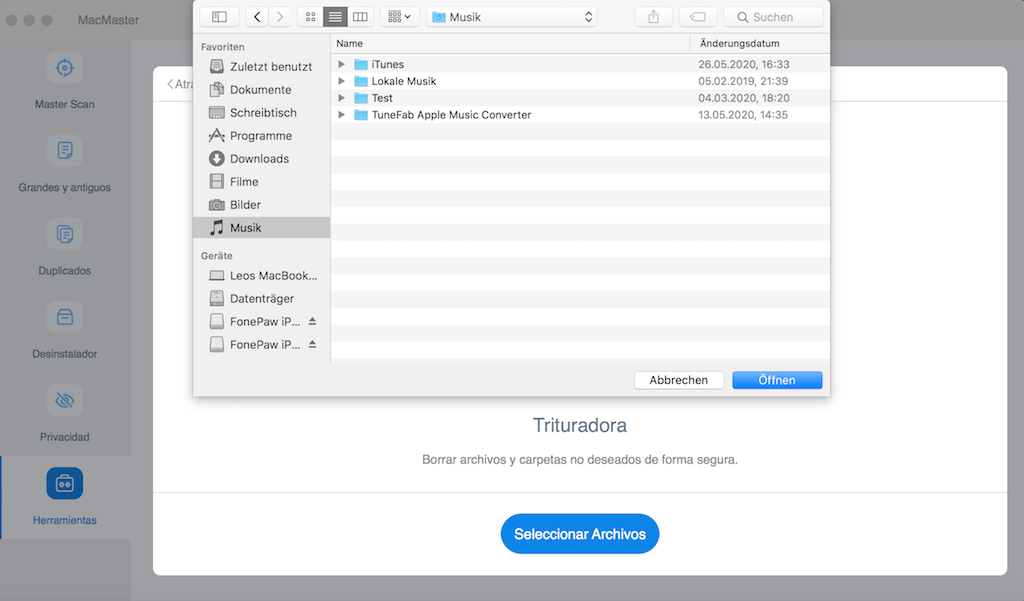Open Master Scan in MacMaster sidebar
Screen dimensions: 1024x601
tap(64, 82)
